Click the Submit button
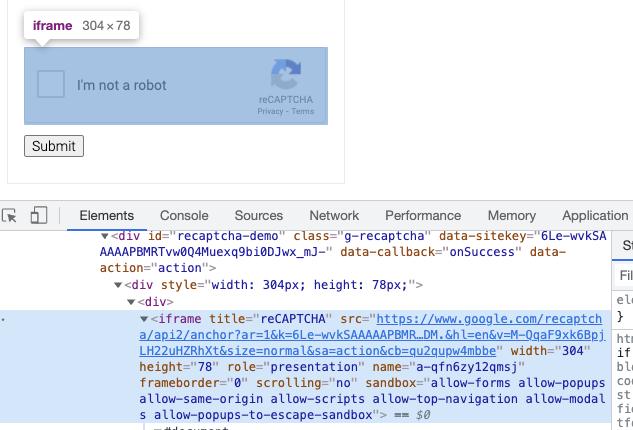This screenshot has height=430, width=633. [x=54, y=146]
